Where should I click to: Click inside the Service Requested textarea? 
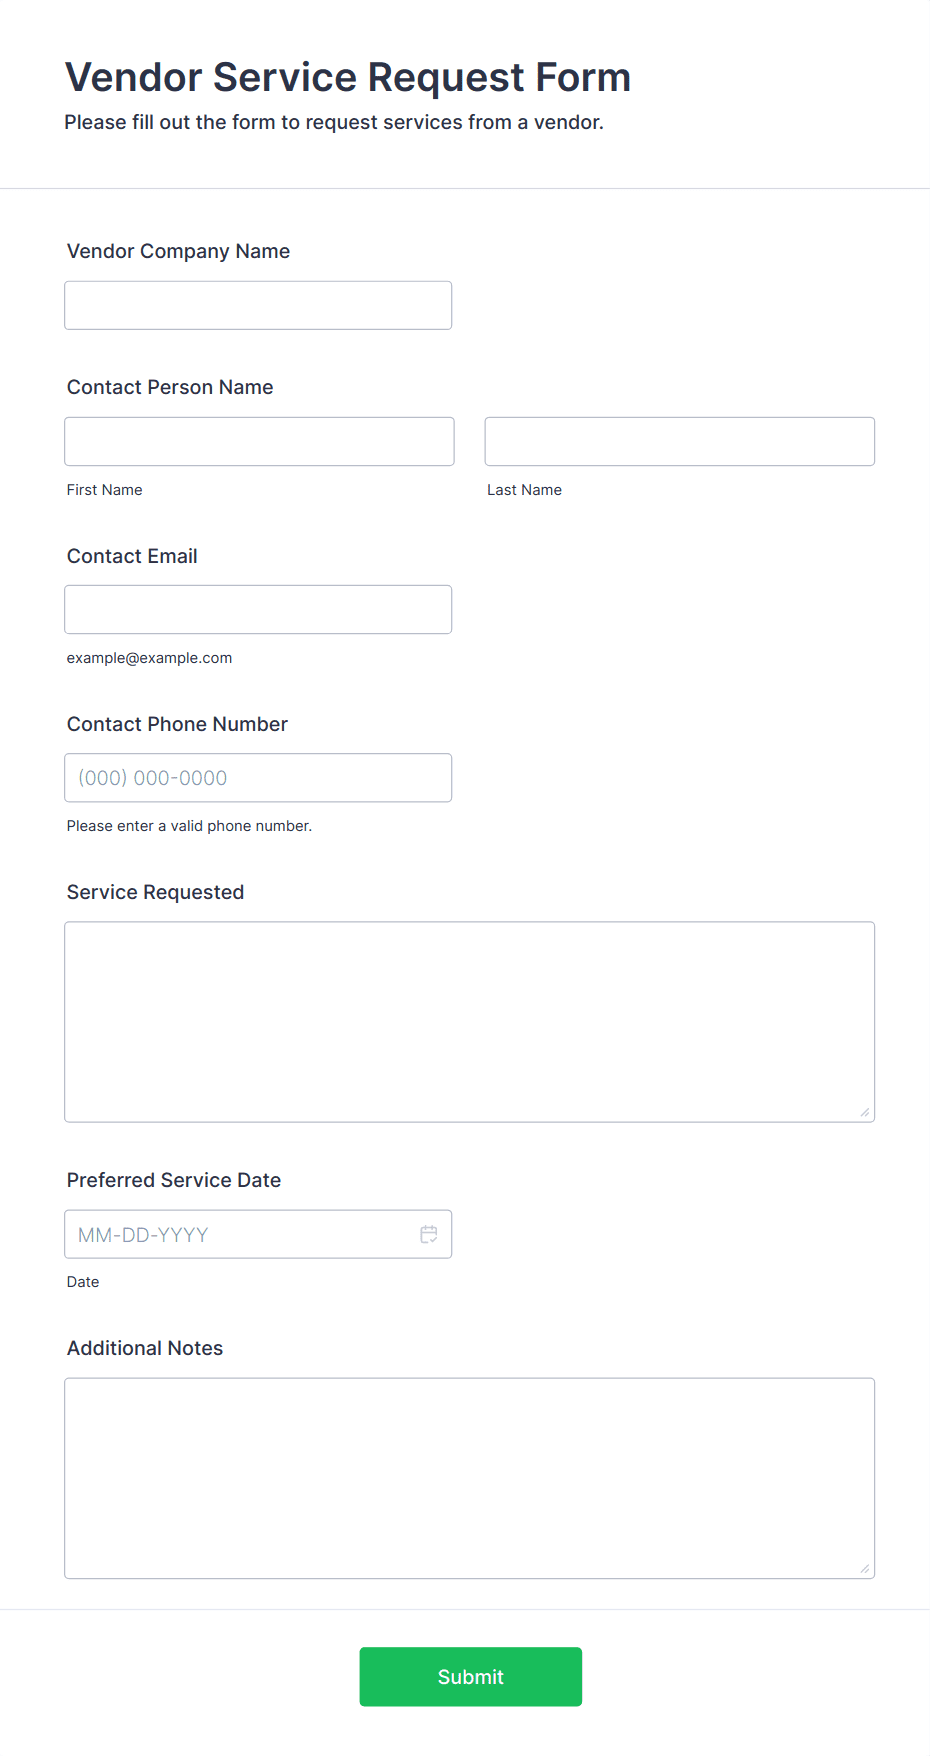[x=470, y=1022]
